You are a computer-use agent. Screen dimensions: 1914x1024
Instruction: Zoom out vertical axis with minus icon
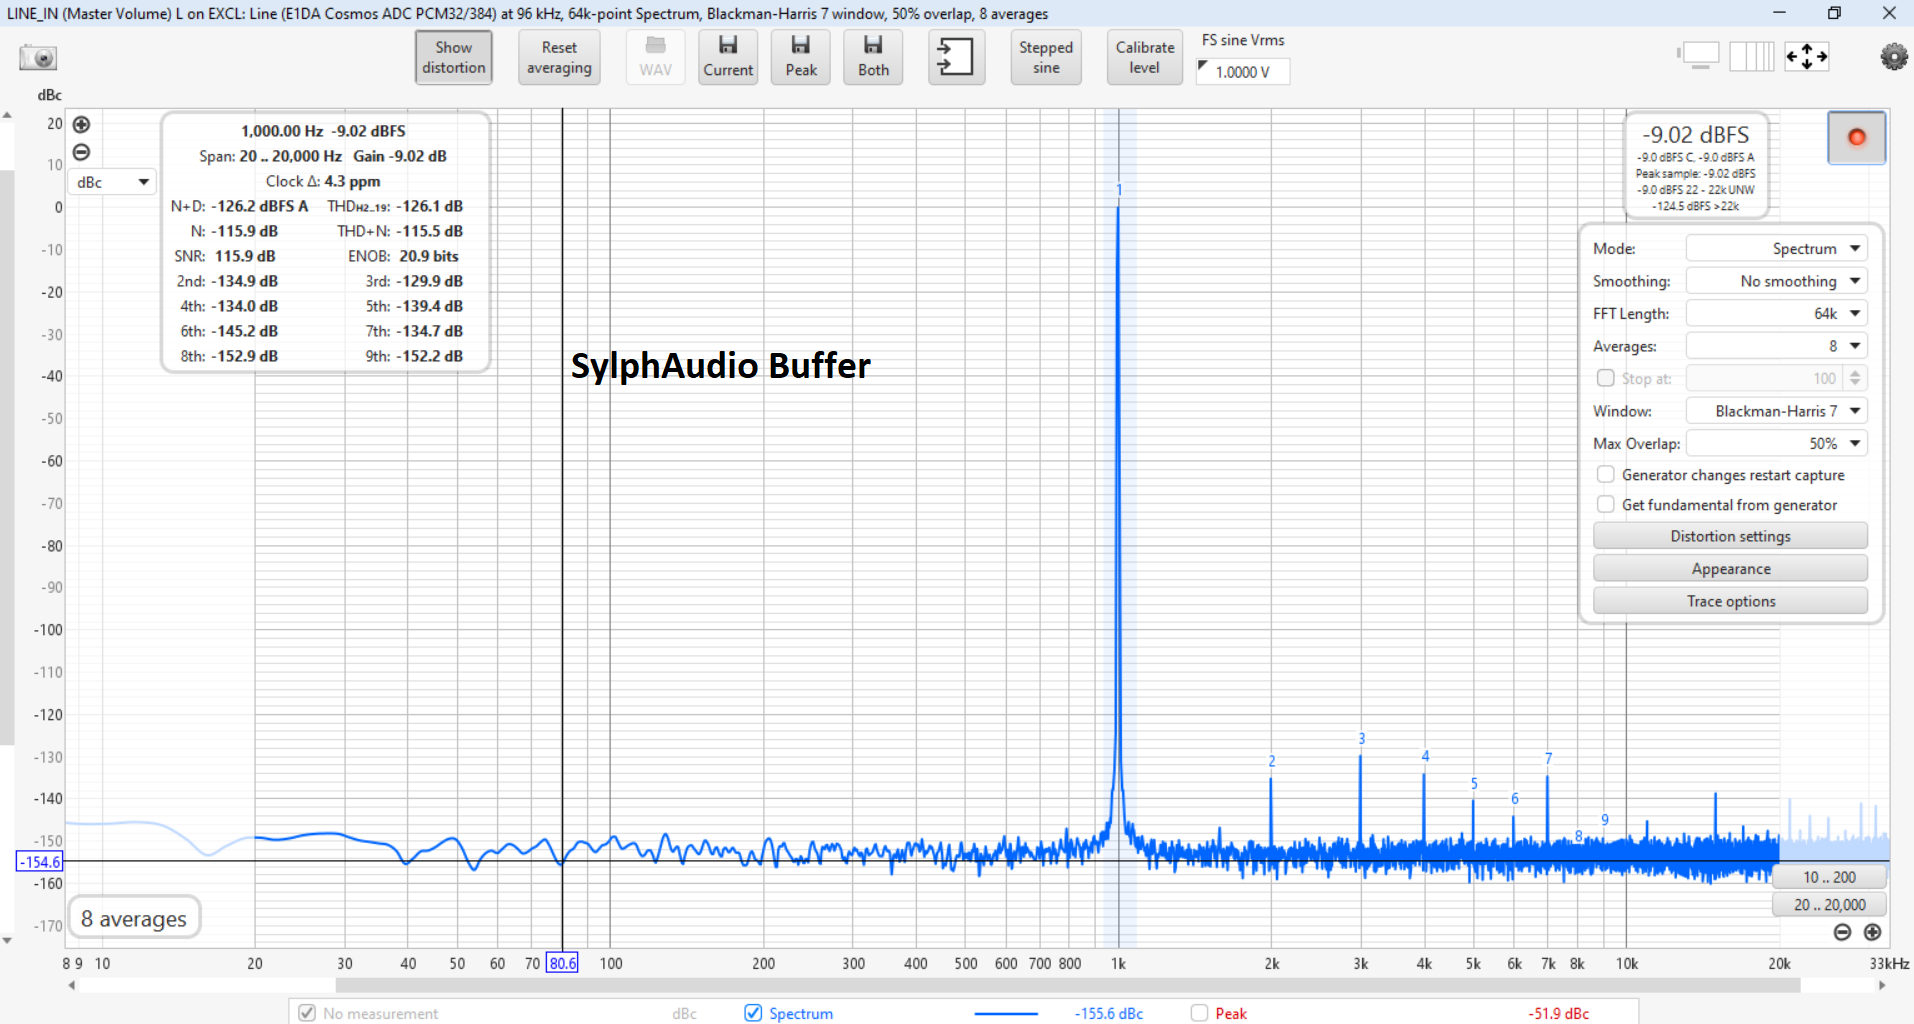[82, 152]
